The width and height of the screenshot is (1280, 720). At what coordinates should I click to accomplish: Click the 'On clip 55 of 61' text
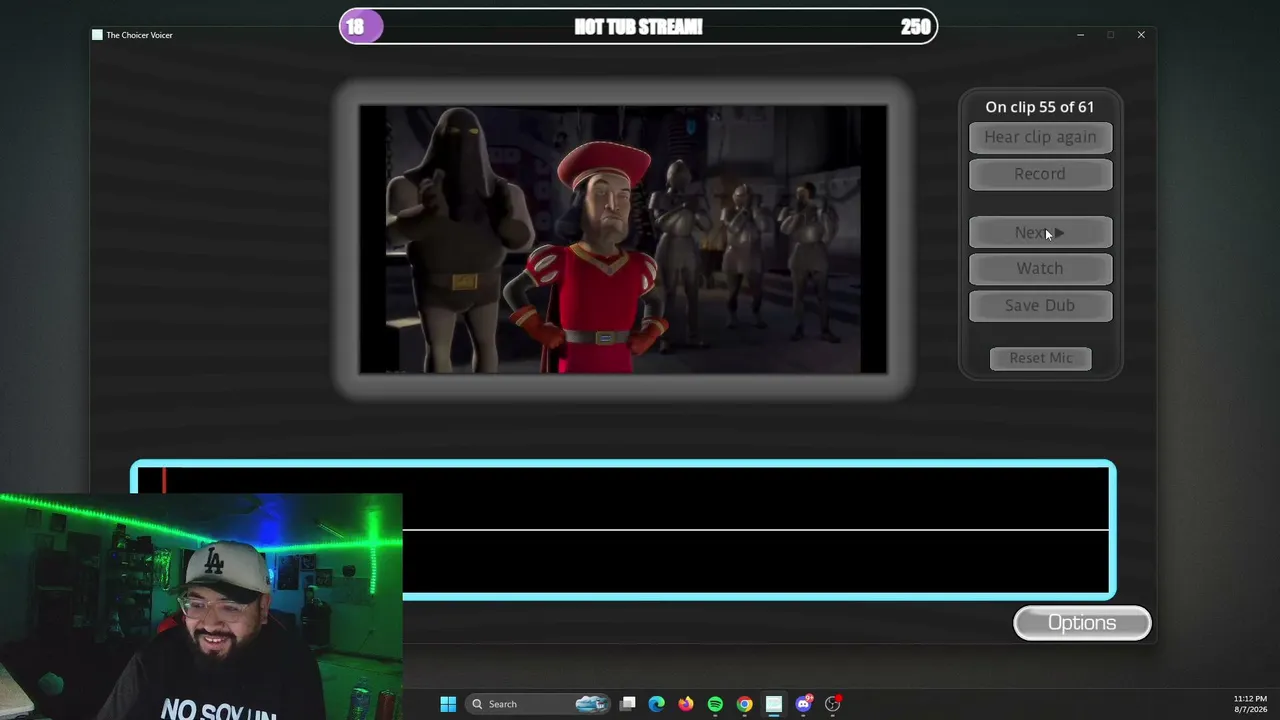pyautogui.click(x=1040, y=107)
